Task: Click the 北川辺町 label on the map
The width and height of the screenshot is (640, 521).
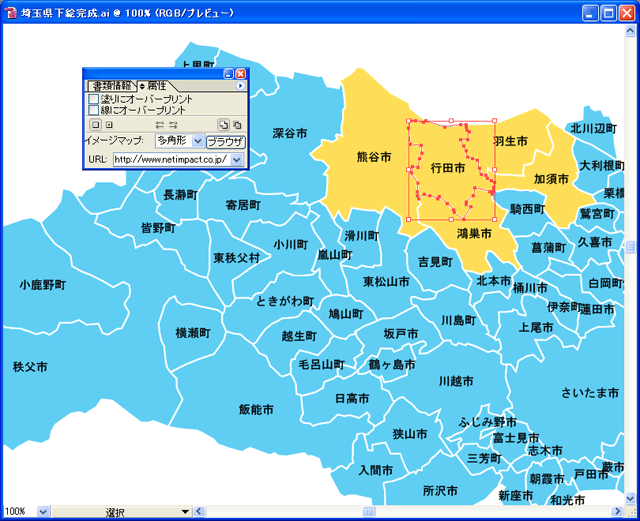Action: click(x=593, y=129)
